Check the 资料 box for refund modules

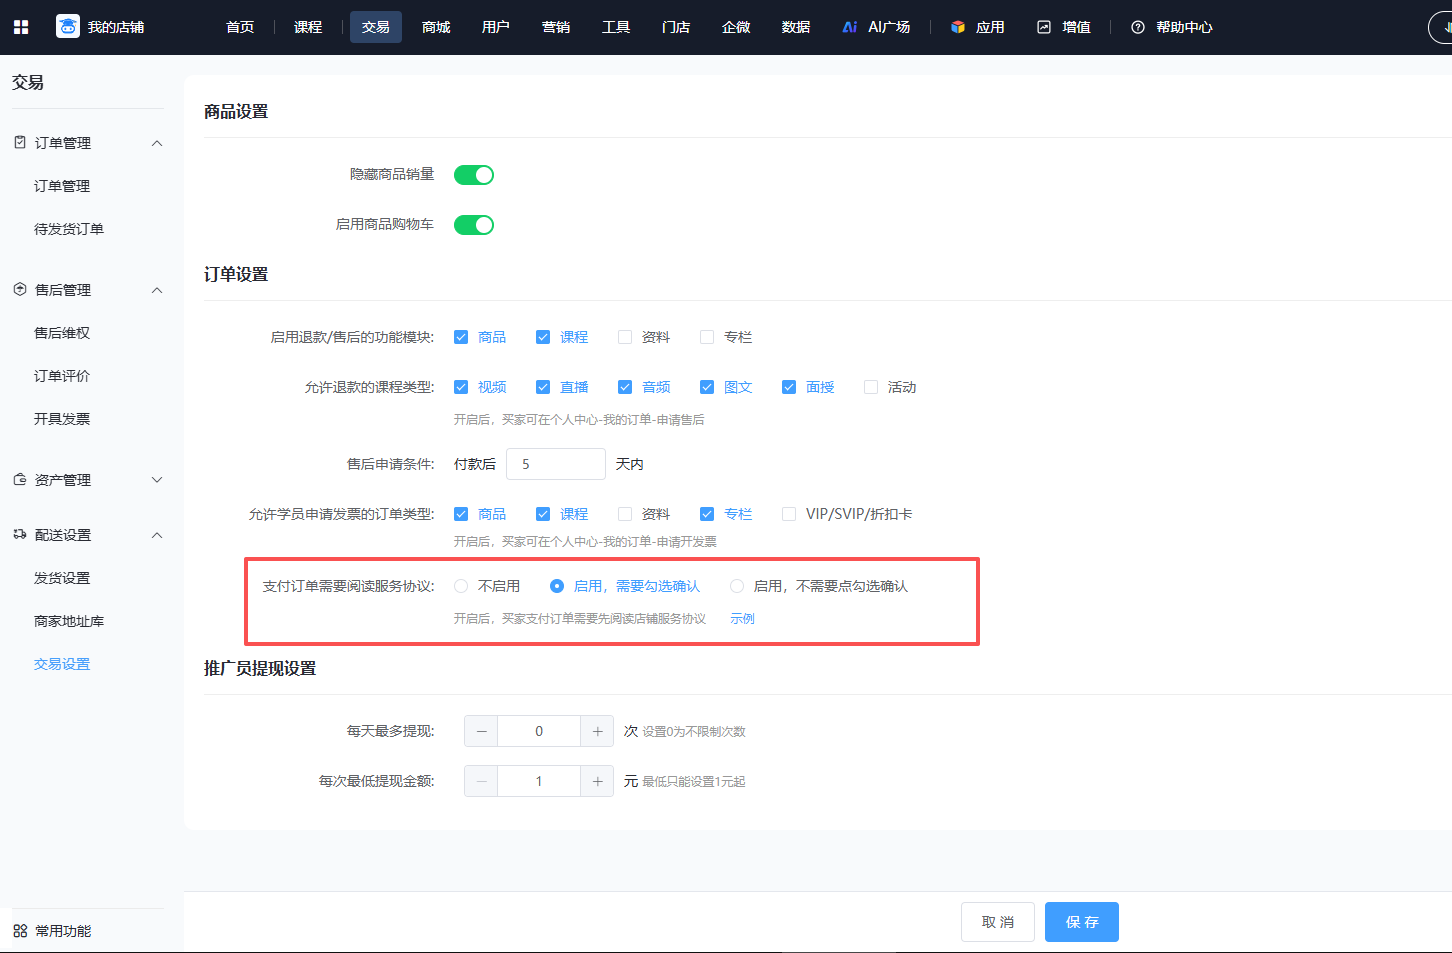click(625, 337)
